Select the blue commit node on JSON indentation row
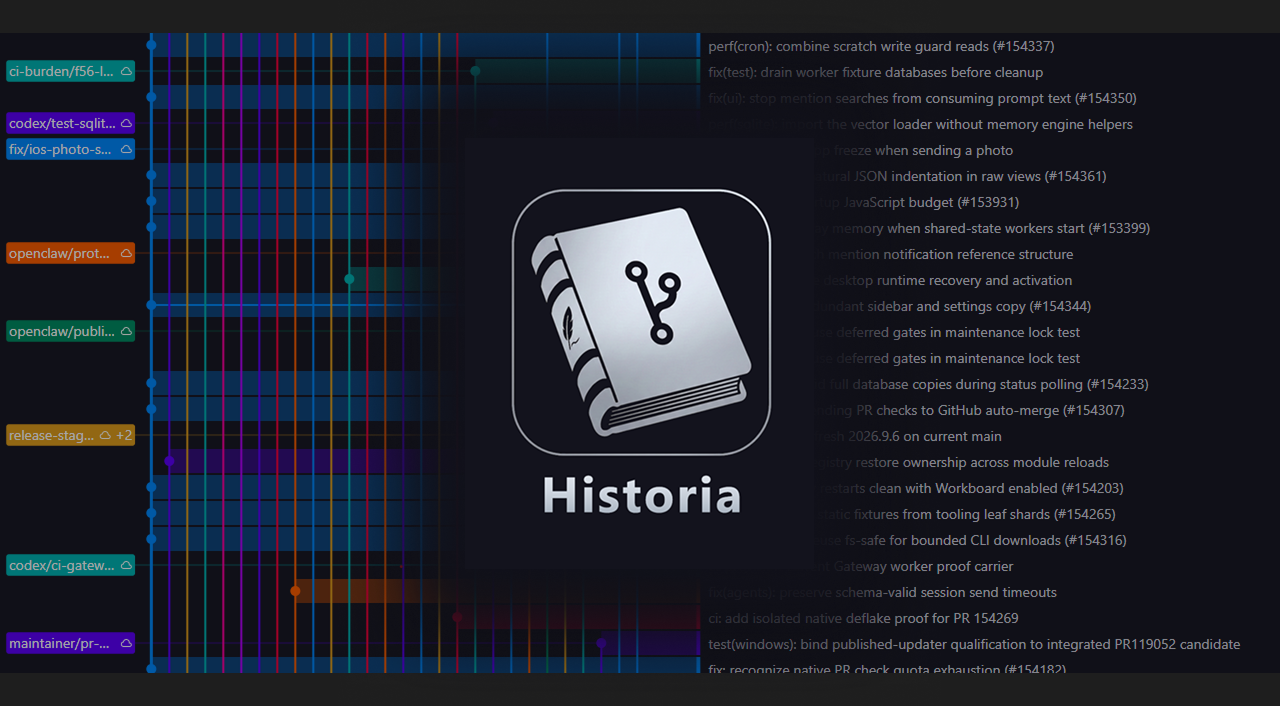Image resolution: width=1280 pixels, height=706 pixels. [x=151, y=175]
